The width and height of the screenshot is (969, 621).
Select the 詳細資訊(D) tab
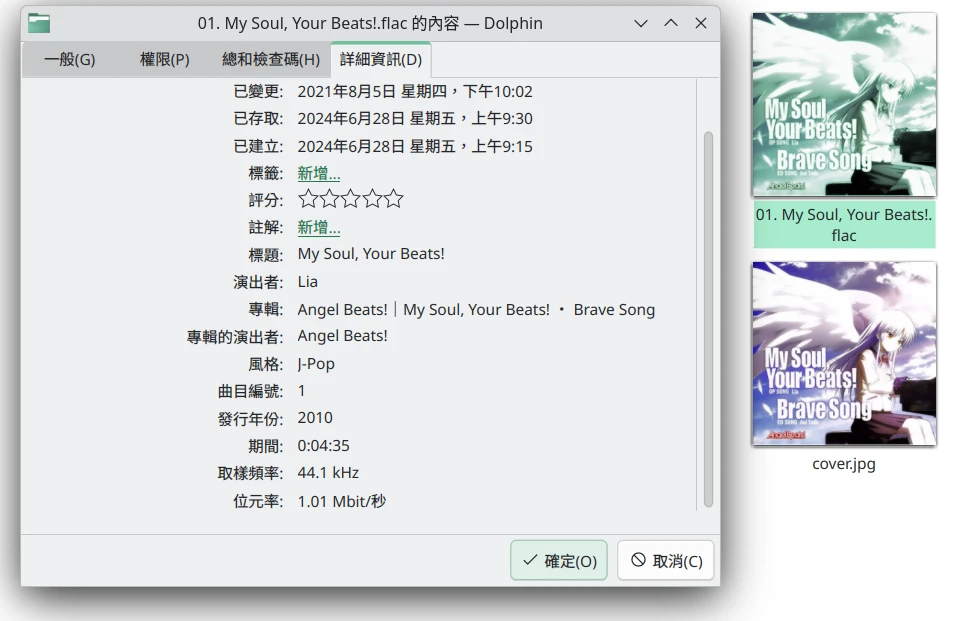point(381,59)
